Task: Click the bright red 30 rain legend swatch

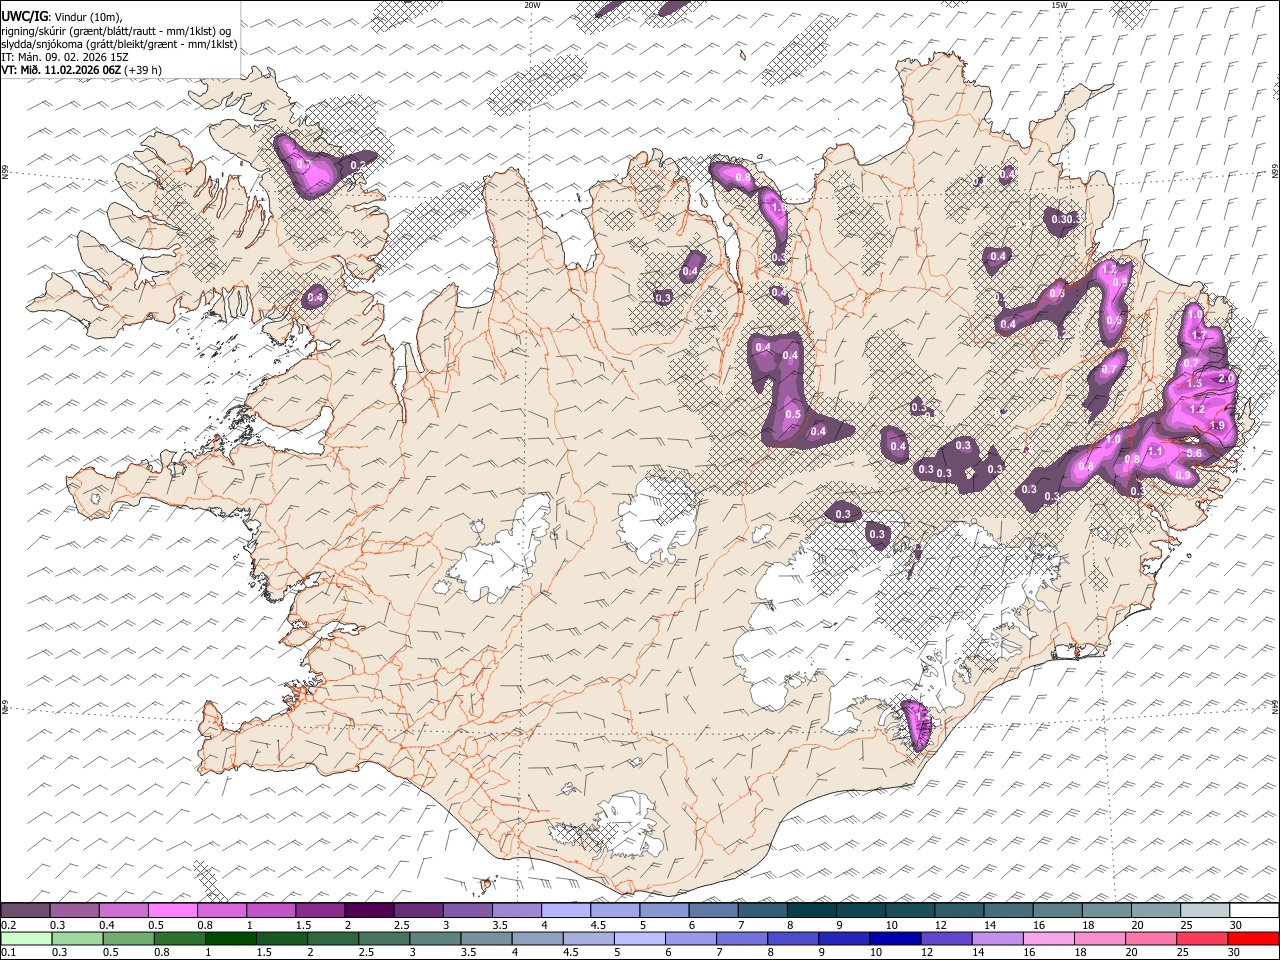Action: pos(1253,938)
